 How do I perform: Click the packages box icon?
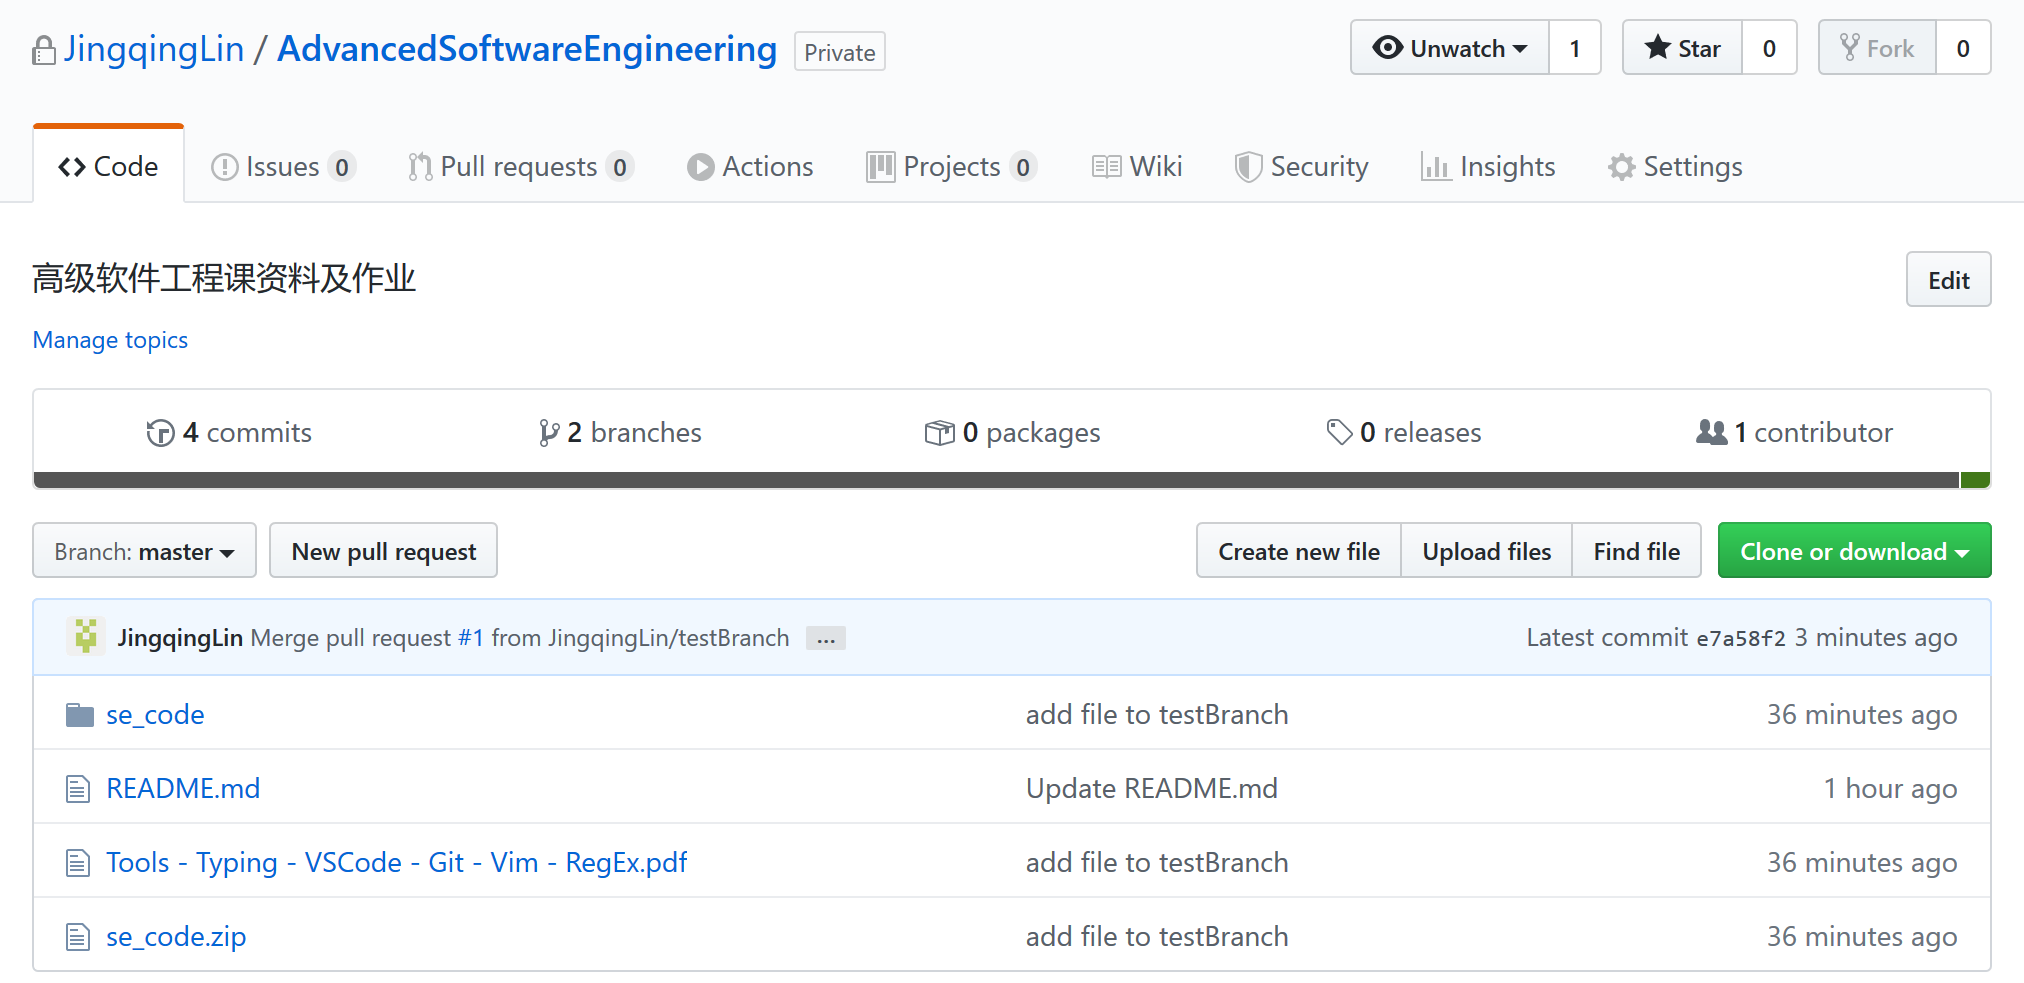[x=939, y=433]
